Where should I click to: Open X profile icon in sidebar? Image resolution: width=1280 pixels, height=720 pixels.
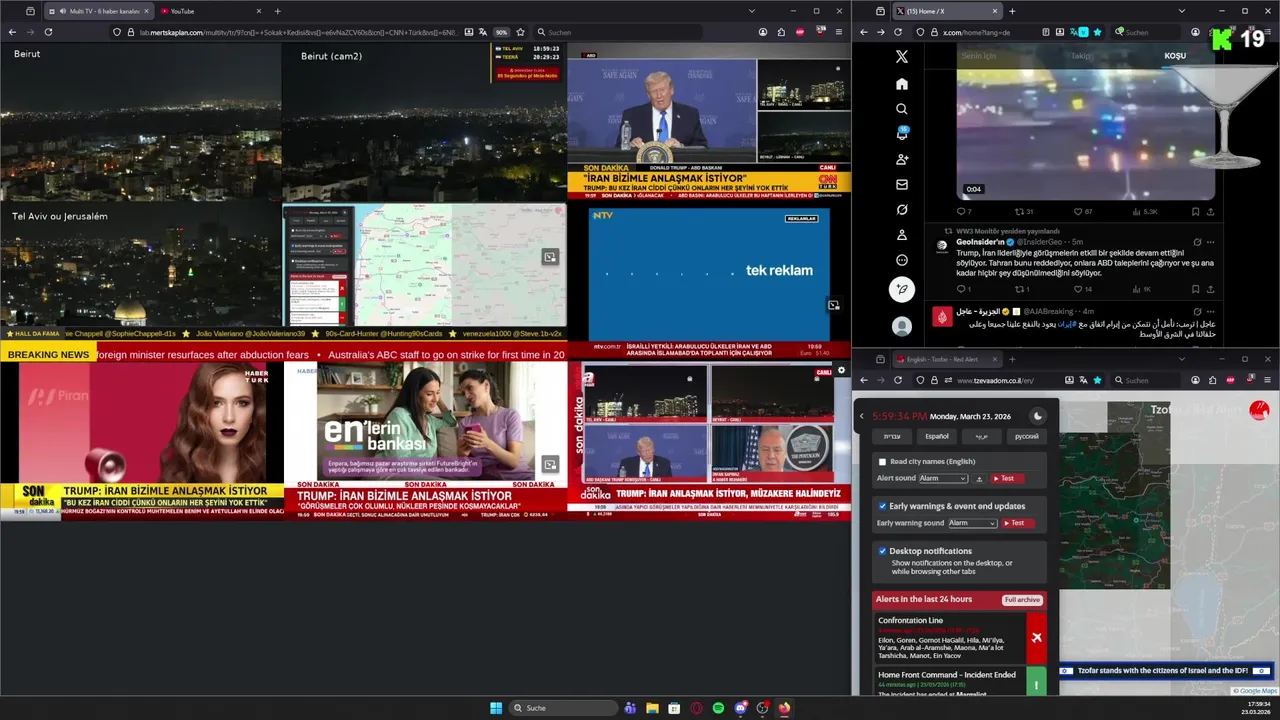point(902,235)
